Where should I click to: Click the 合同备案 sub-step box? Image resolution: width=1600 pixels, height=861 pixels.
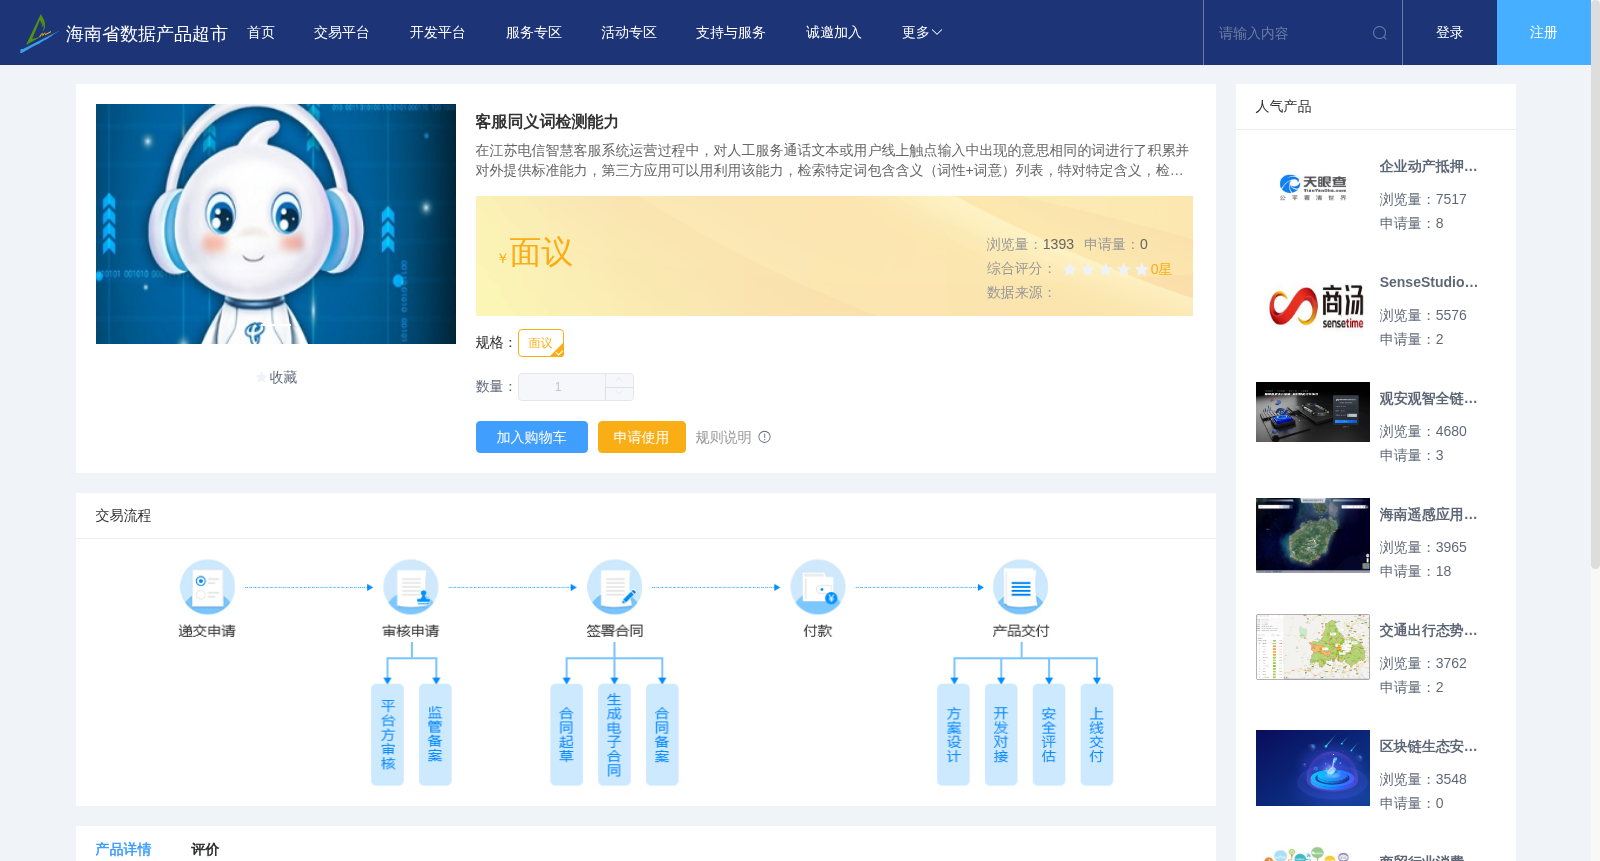coord(662,735)
